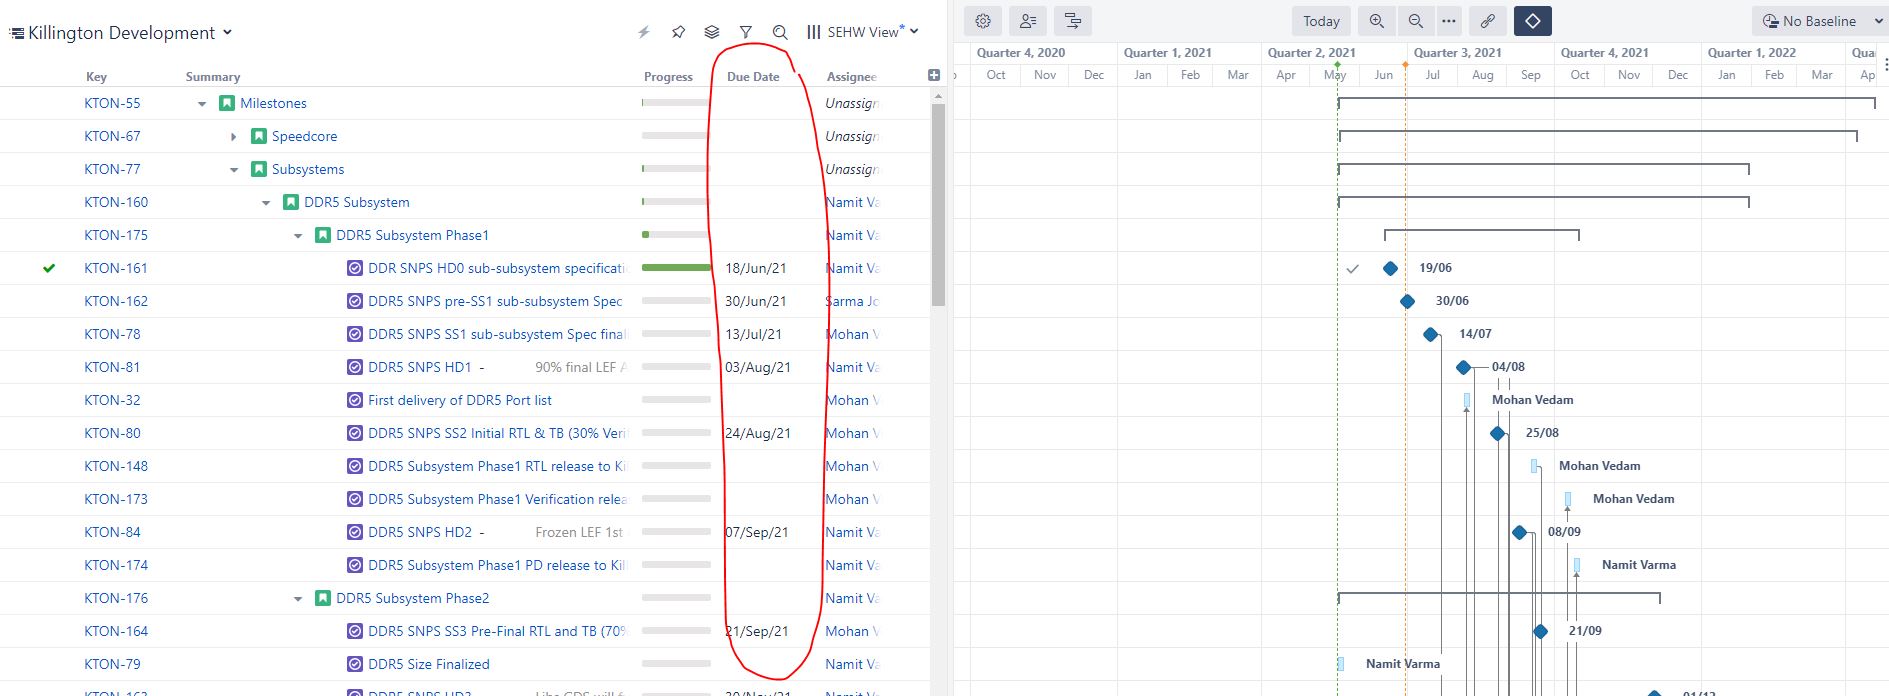
Task: Select the 04/08 milestone diamond in Gantt
Action: click(1464, 367)
